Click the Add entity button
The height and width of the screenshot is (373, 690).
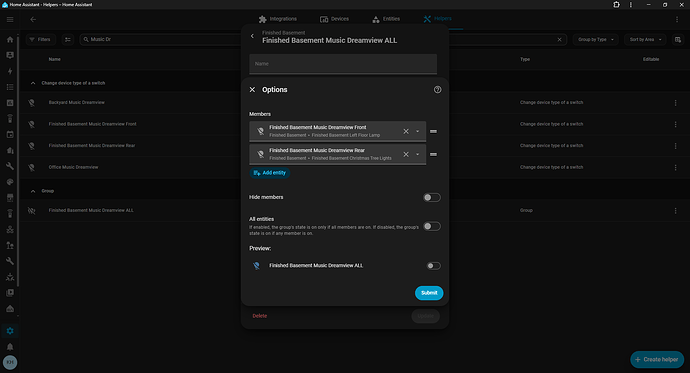[x=270, y=173]
